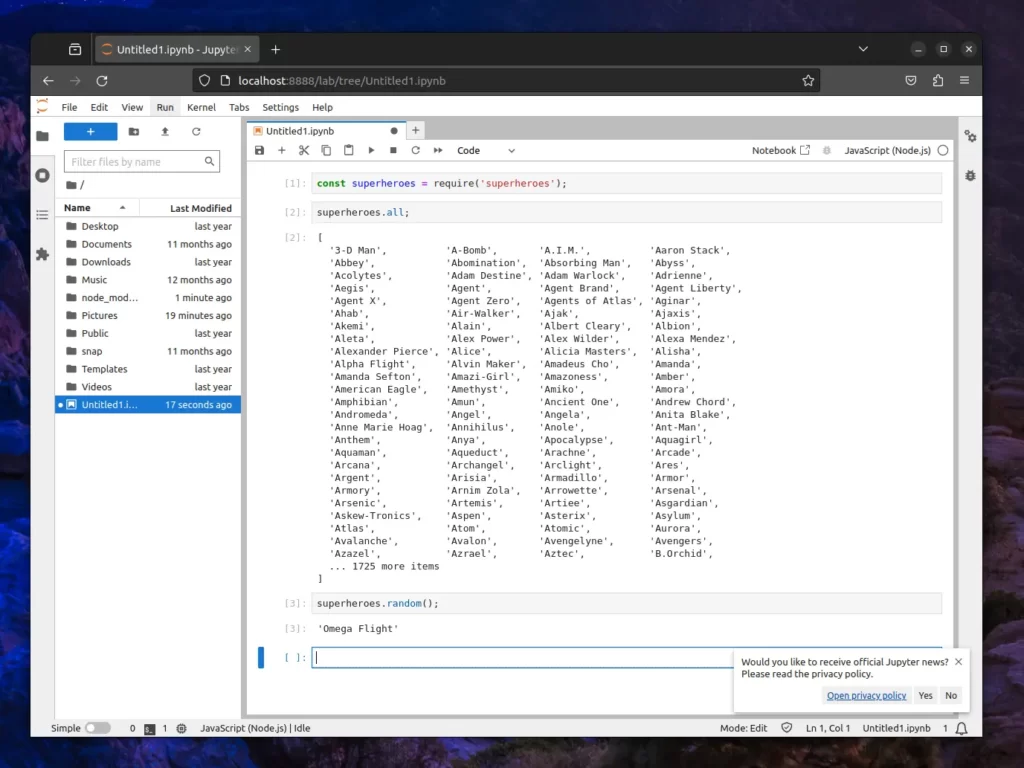Click the terminals count icon in status bar
The height and width of the screenshot is (768, 1024).
click(x=150, y=728)
